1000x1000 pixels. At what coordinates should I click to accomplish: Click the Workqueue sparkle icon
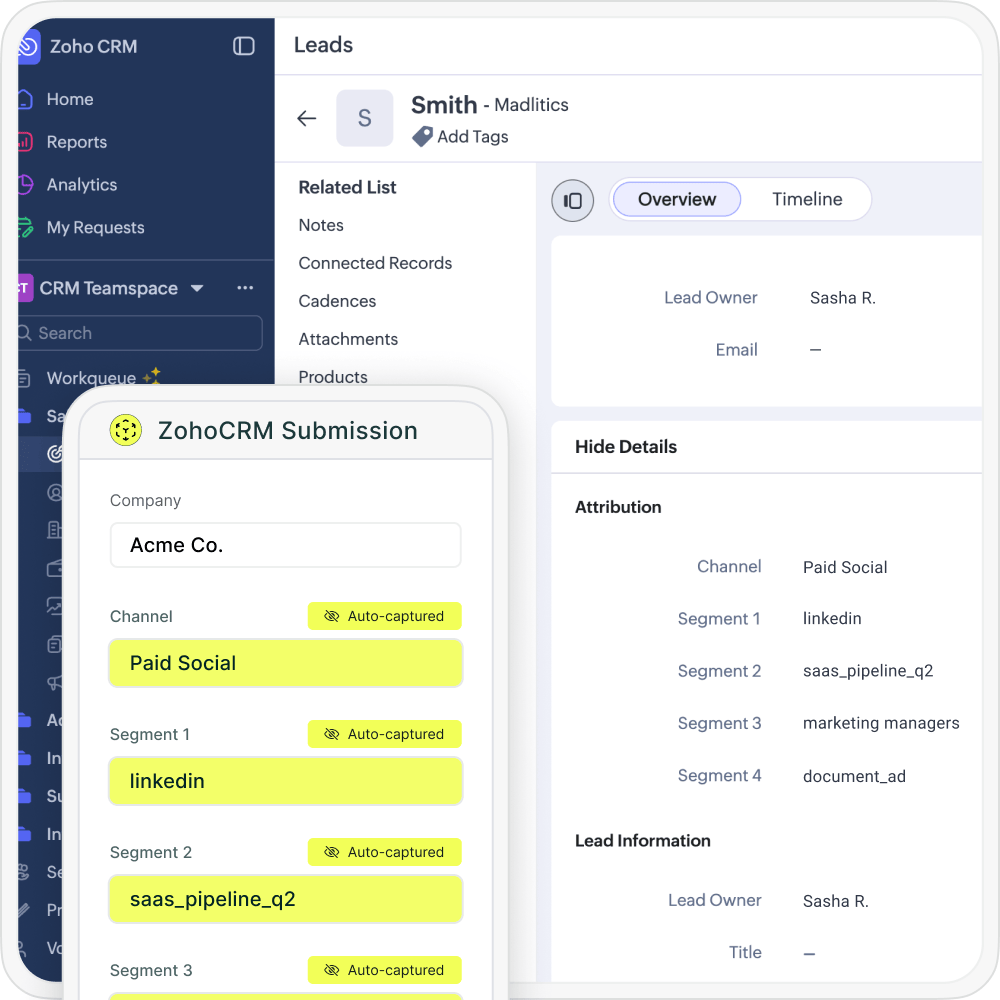point(152,376)
